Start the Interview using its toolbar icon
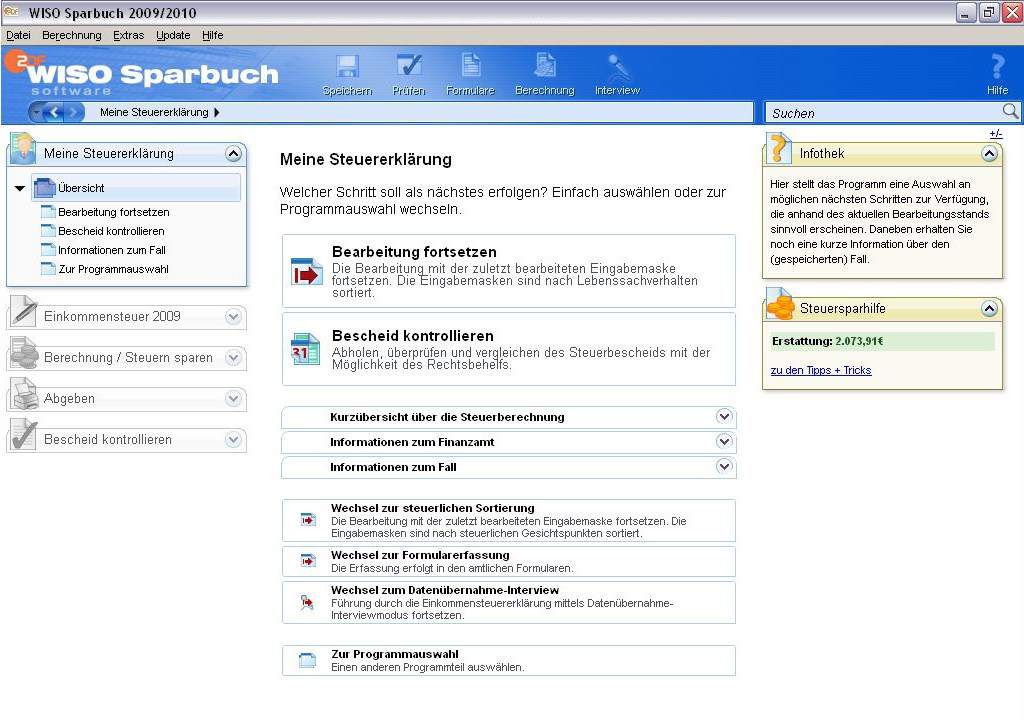Image resolution: width=1024 pixels, height=720 pixels. (617, 68)
